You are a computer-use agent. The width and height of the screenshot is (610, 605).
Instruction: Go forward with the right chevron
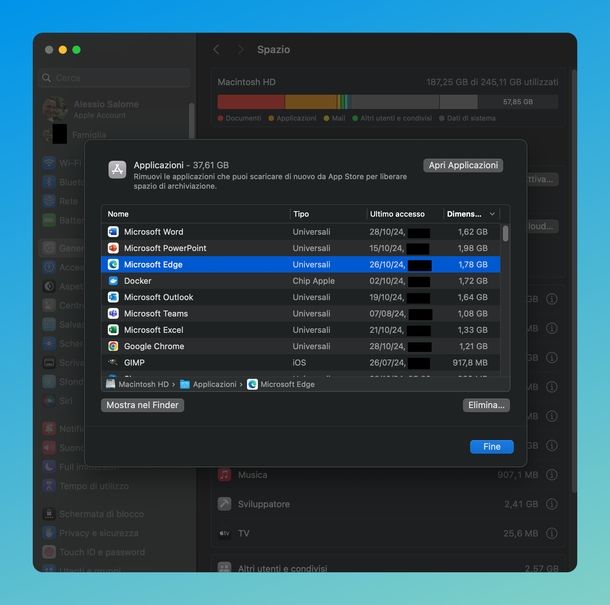(241, 49)
